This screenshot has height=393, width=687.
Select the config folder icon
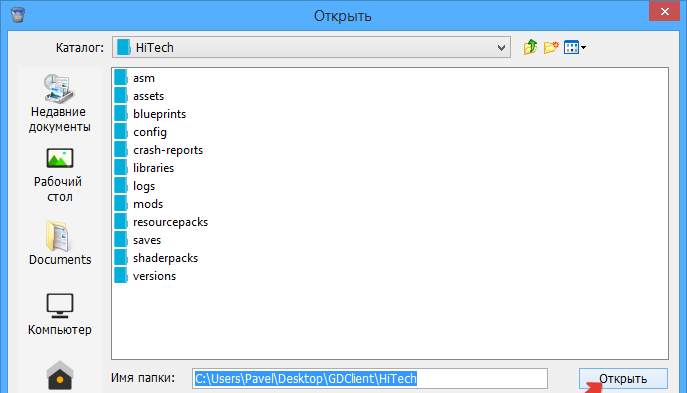pyautogui.click(x=121, y=132)
